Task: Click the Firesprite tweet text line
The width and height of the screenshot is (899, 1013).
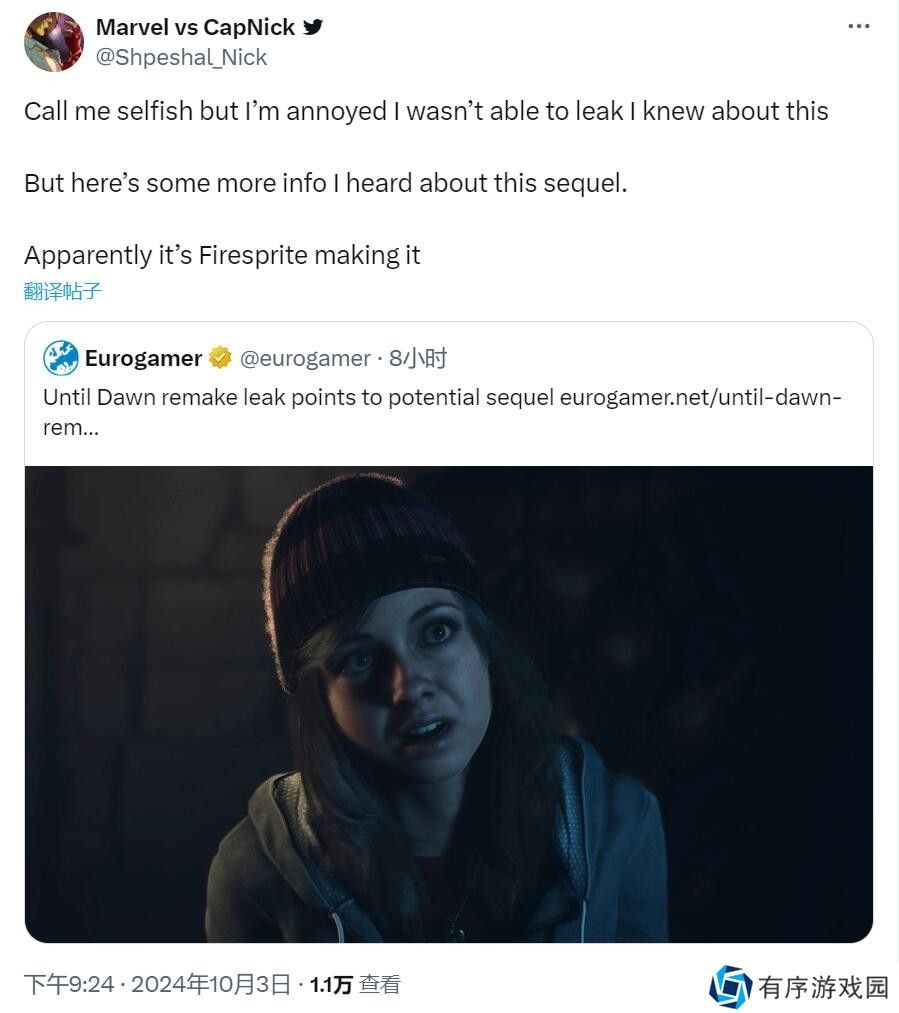Action: 222,255
